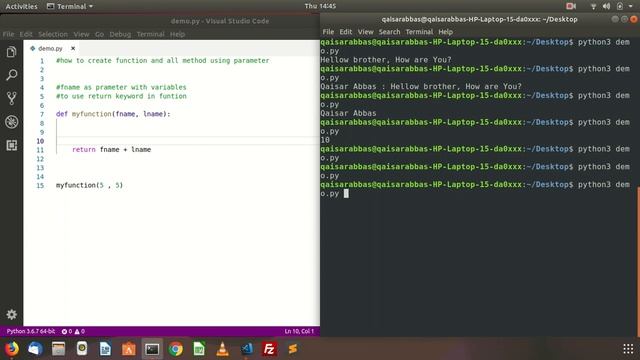This screenshot has height=360, width=640.
Task: Click Ln 10, Col 1 in status bar
Action: [x=299, y=331]
